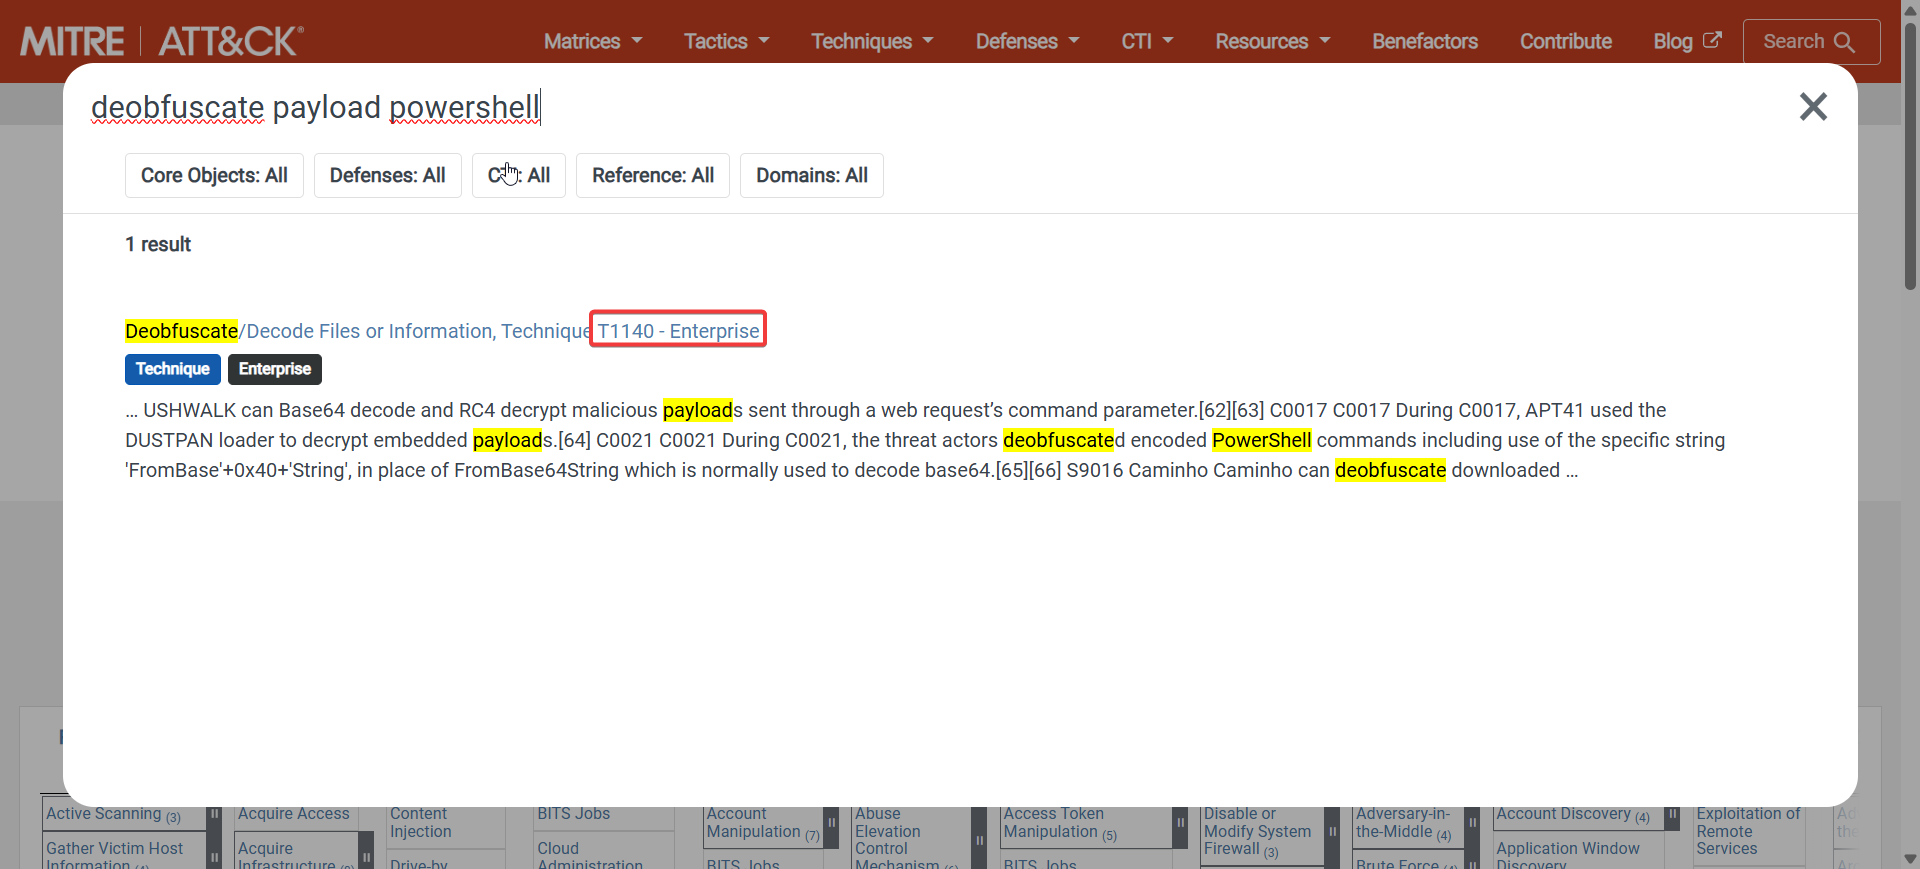This screenshot has height=869, width=1920.
Task: Open the Content Injection technique link
Action: point(420,823)
